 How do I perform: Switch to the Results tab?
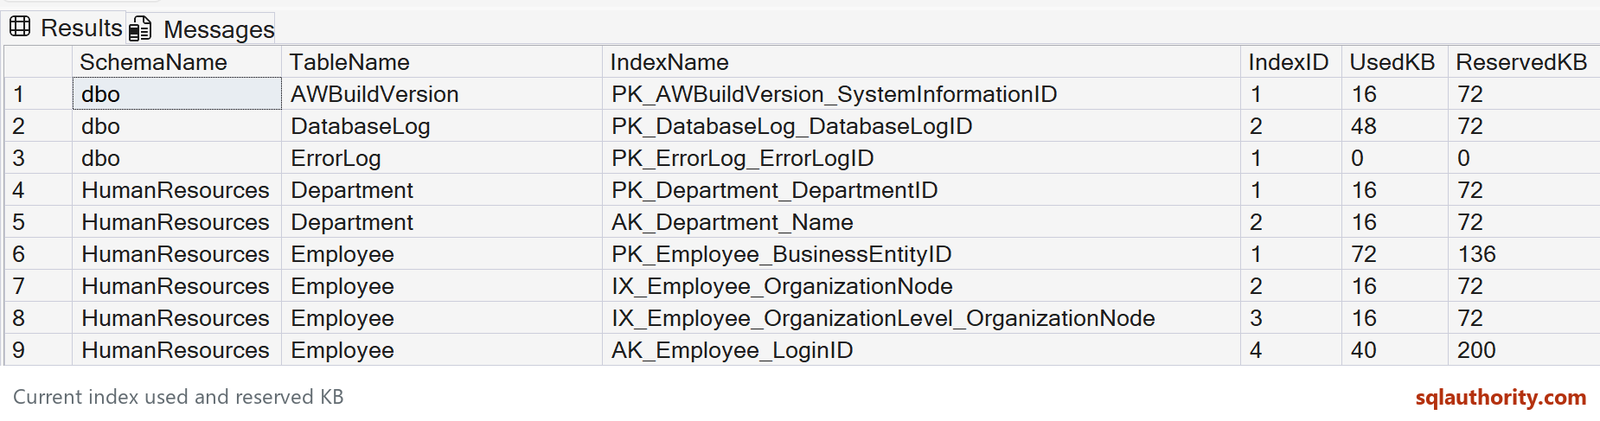click(x=65, y=28)
